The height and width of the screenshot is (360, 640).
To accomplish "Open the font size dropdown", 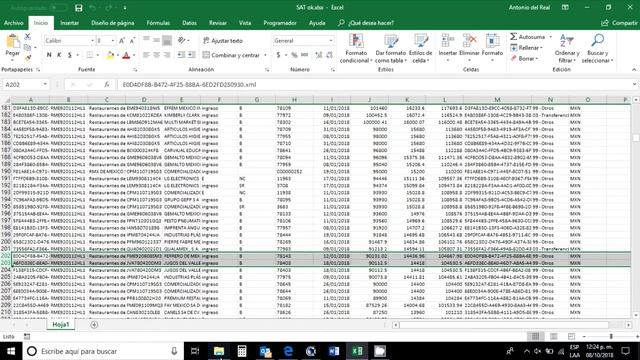I will click(112, 40).
